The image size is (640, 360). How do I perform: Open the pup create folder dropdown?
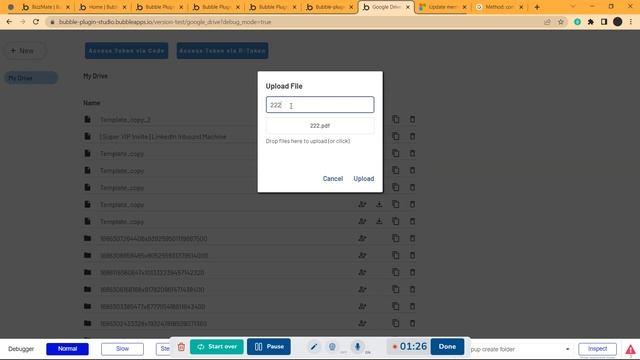(520, 349)
